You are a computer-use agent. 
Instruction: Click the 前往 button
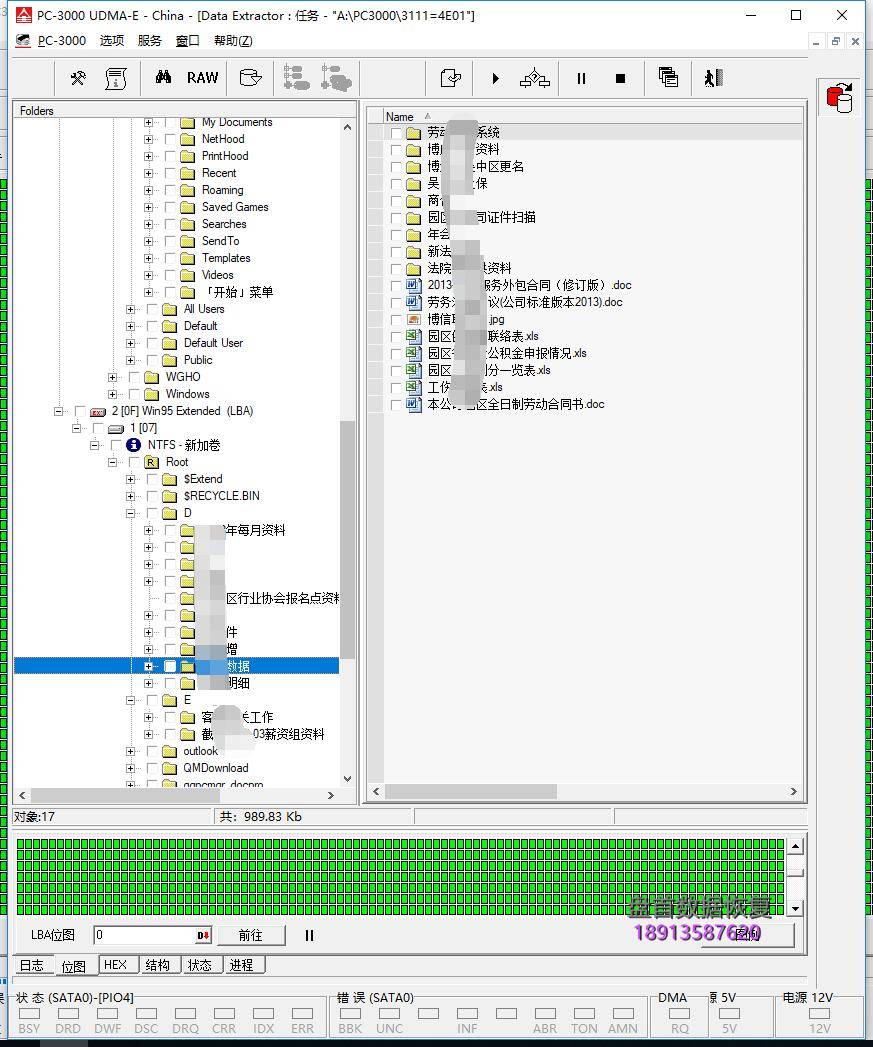click(251, 935)
